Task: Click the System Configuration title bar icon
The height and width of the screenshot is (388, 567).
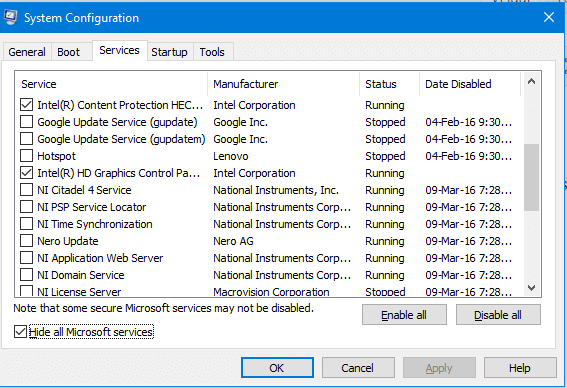Action: point(10,17)
